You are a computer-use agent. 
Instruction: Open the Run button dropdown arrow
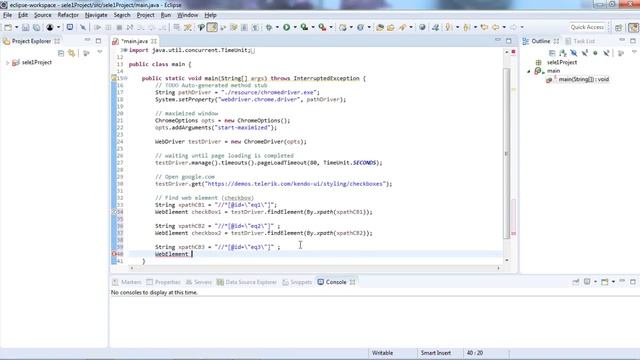(x=295, y=27)
